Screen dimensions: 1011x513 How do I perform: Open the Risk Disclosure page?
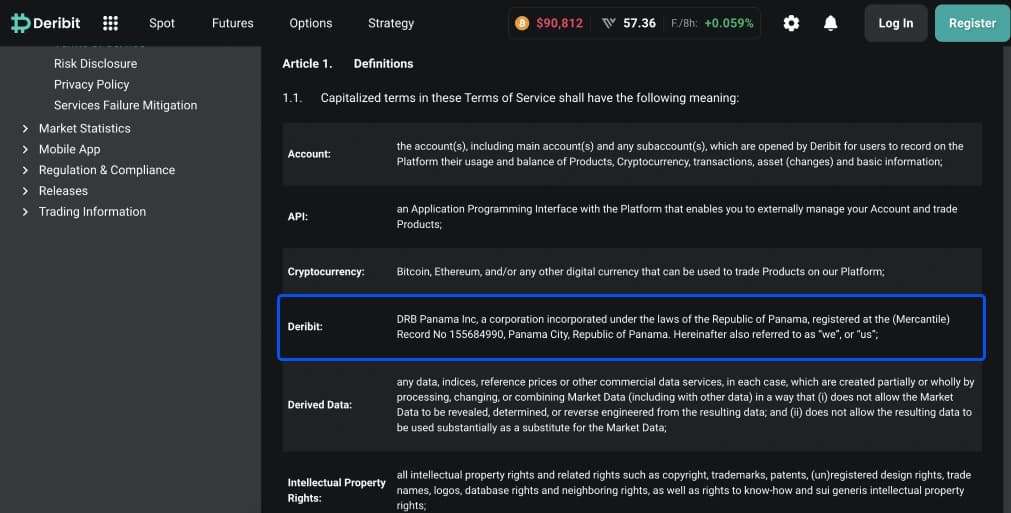95,64
